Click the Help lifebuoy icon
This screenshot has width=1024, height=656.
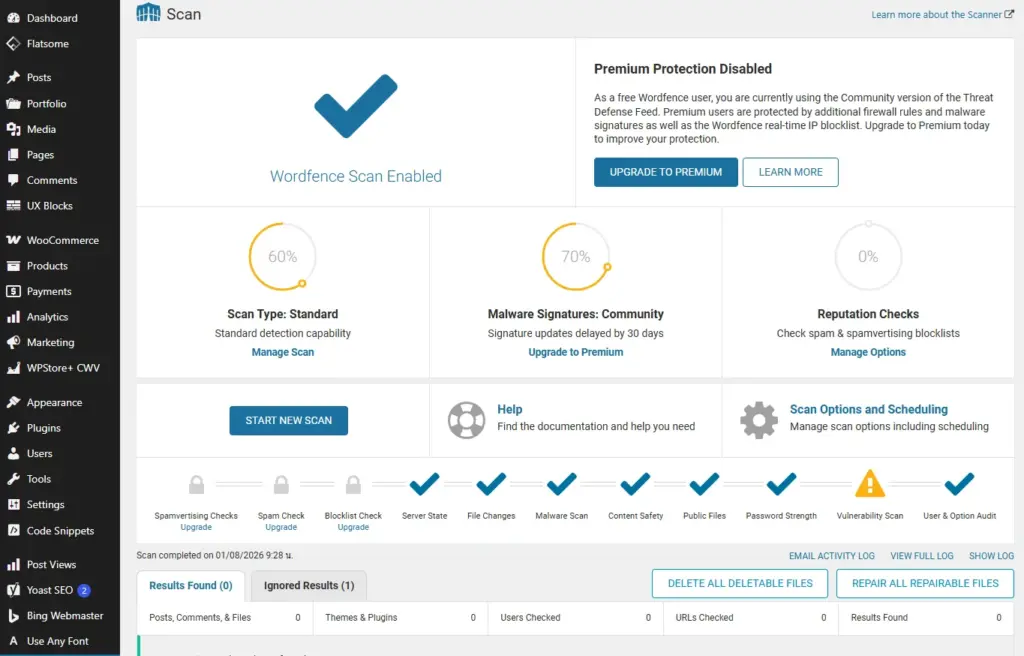466,419
